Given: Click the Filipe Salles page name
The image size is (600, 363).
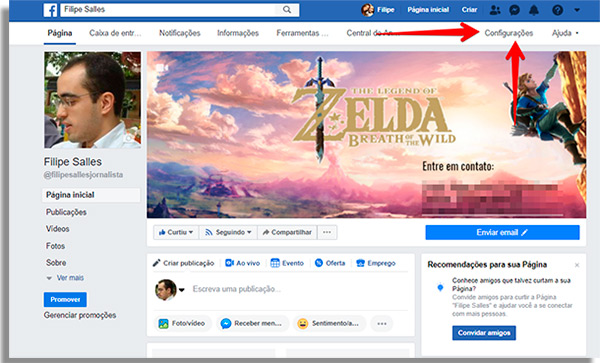Looking at the screenshot, I should pos(73,162).
